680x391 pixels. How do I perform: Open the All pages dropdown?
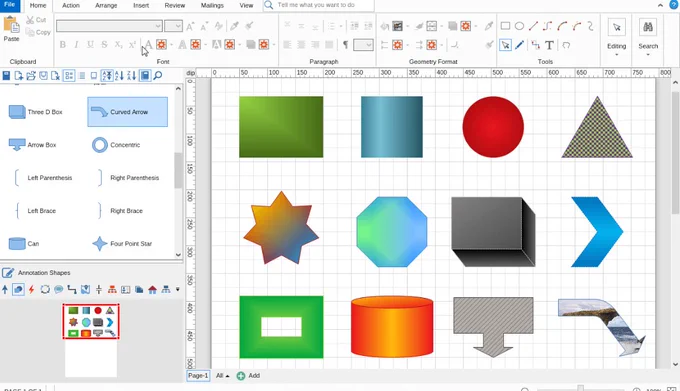tap(222, 376)
